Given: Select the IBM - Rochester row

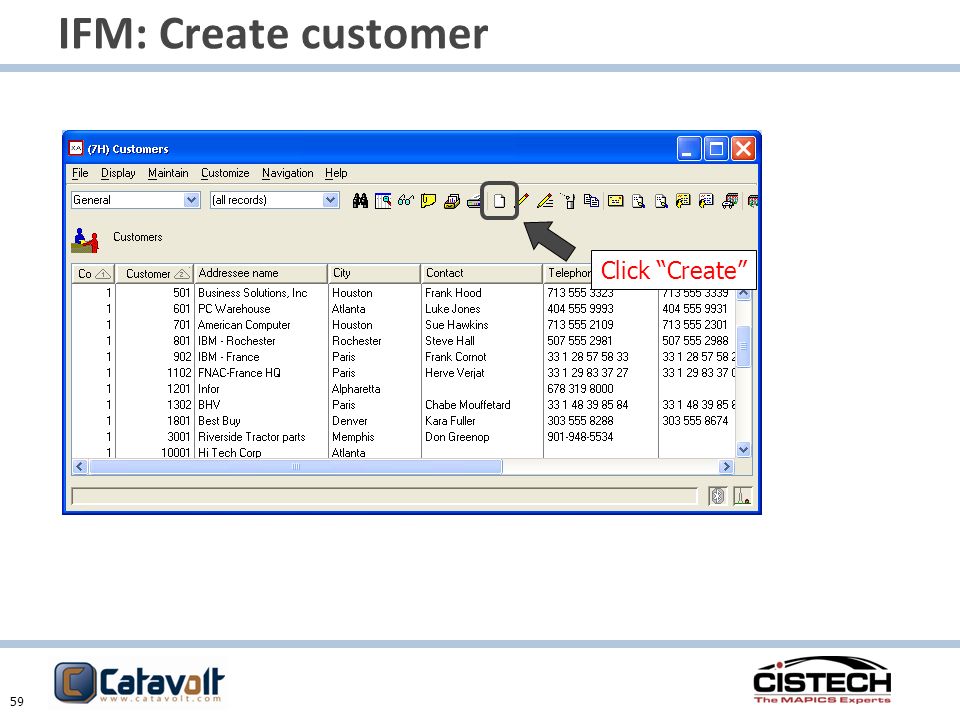Looking at the screenshot, I should [403, 341].
